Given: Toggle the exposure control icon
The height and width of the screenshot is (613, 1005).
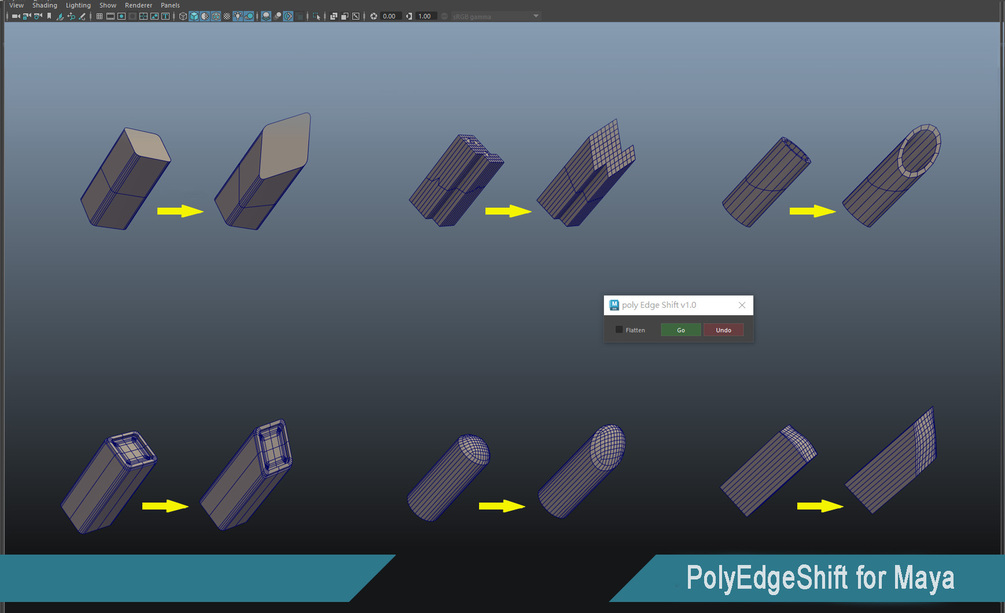Looking at the screenshot, I should (374, 16).
